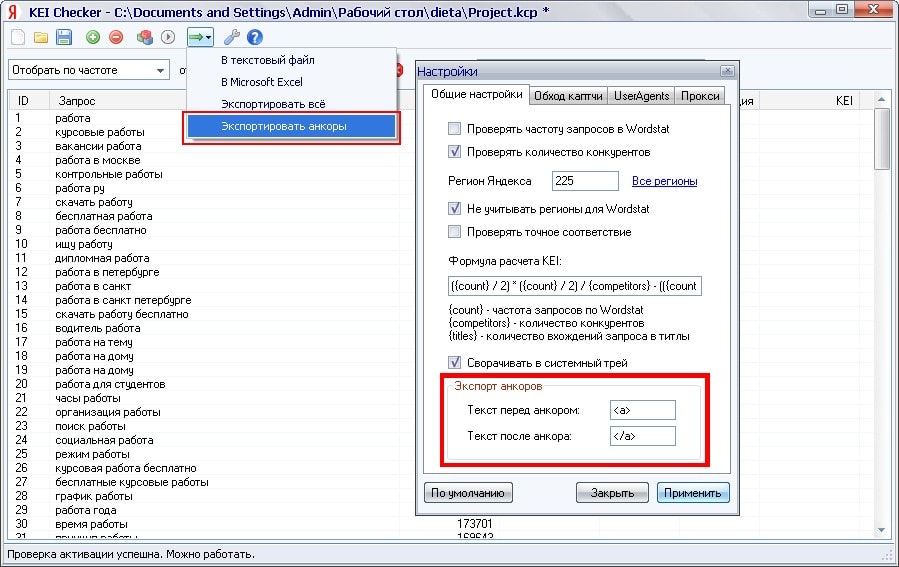Viewport: 899px width, 567px height.
Task: Sort by the ID column header
Action: pos(29,101)
